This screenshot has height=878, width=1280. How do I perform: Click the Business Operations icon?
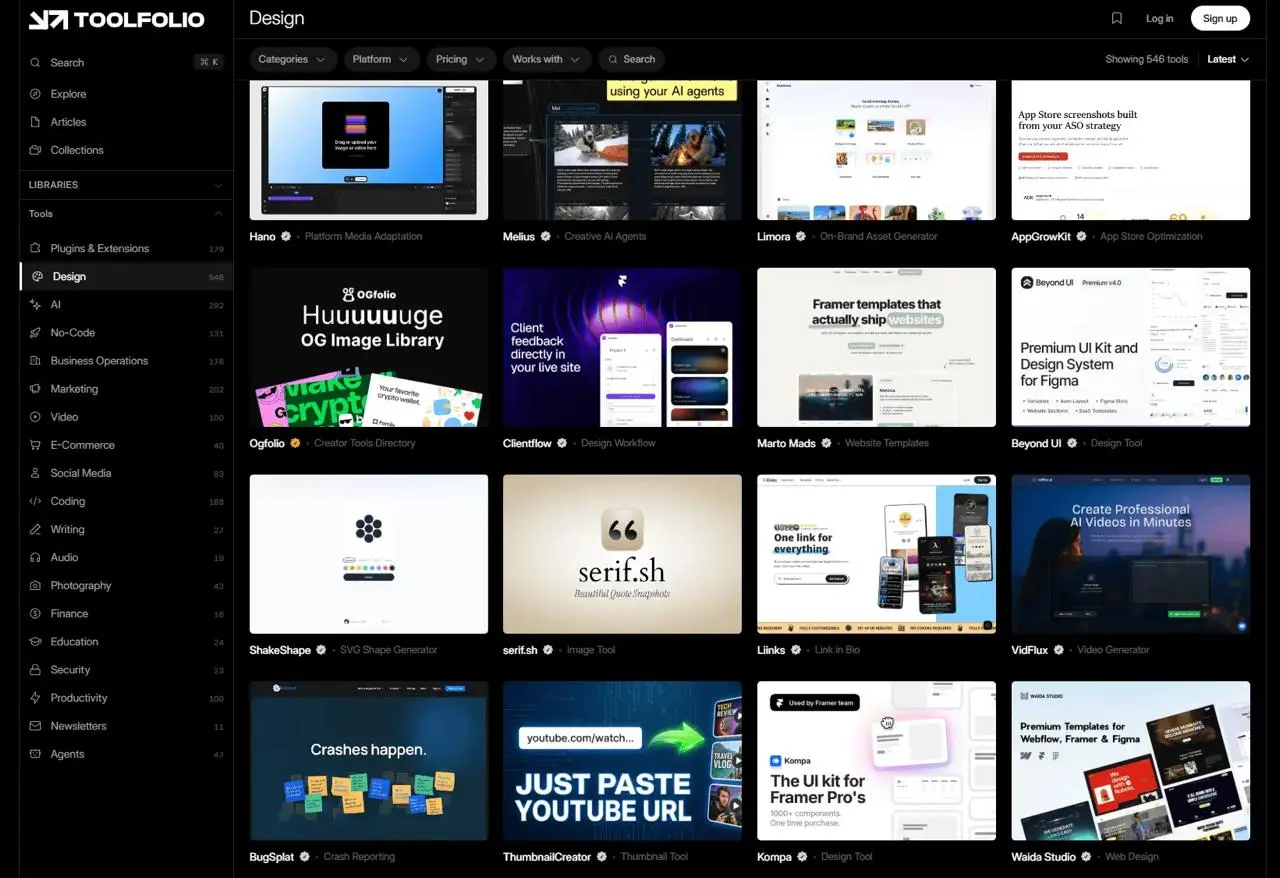point(36,360)
